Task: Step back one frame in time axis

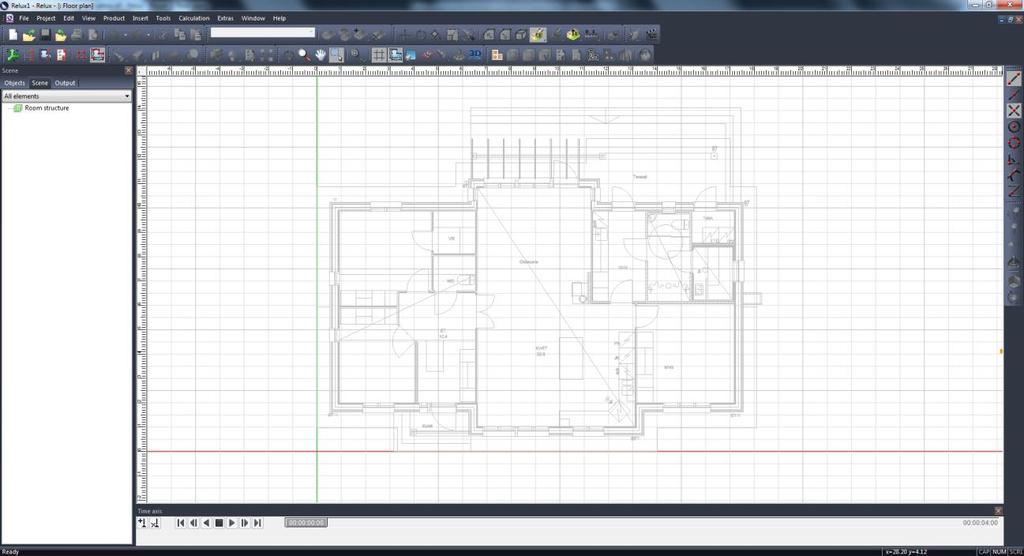Action: coord(194,523)
